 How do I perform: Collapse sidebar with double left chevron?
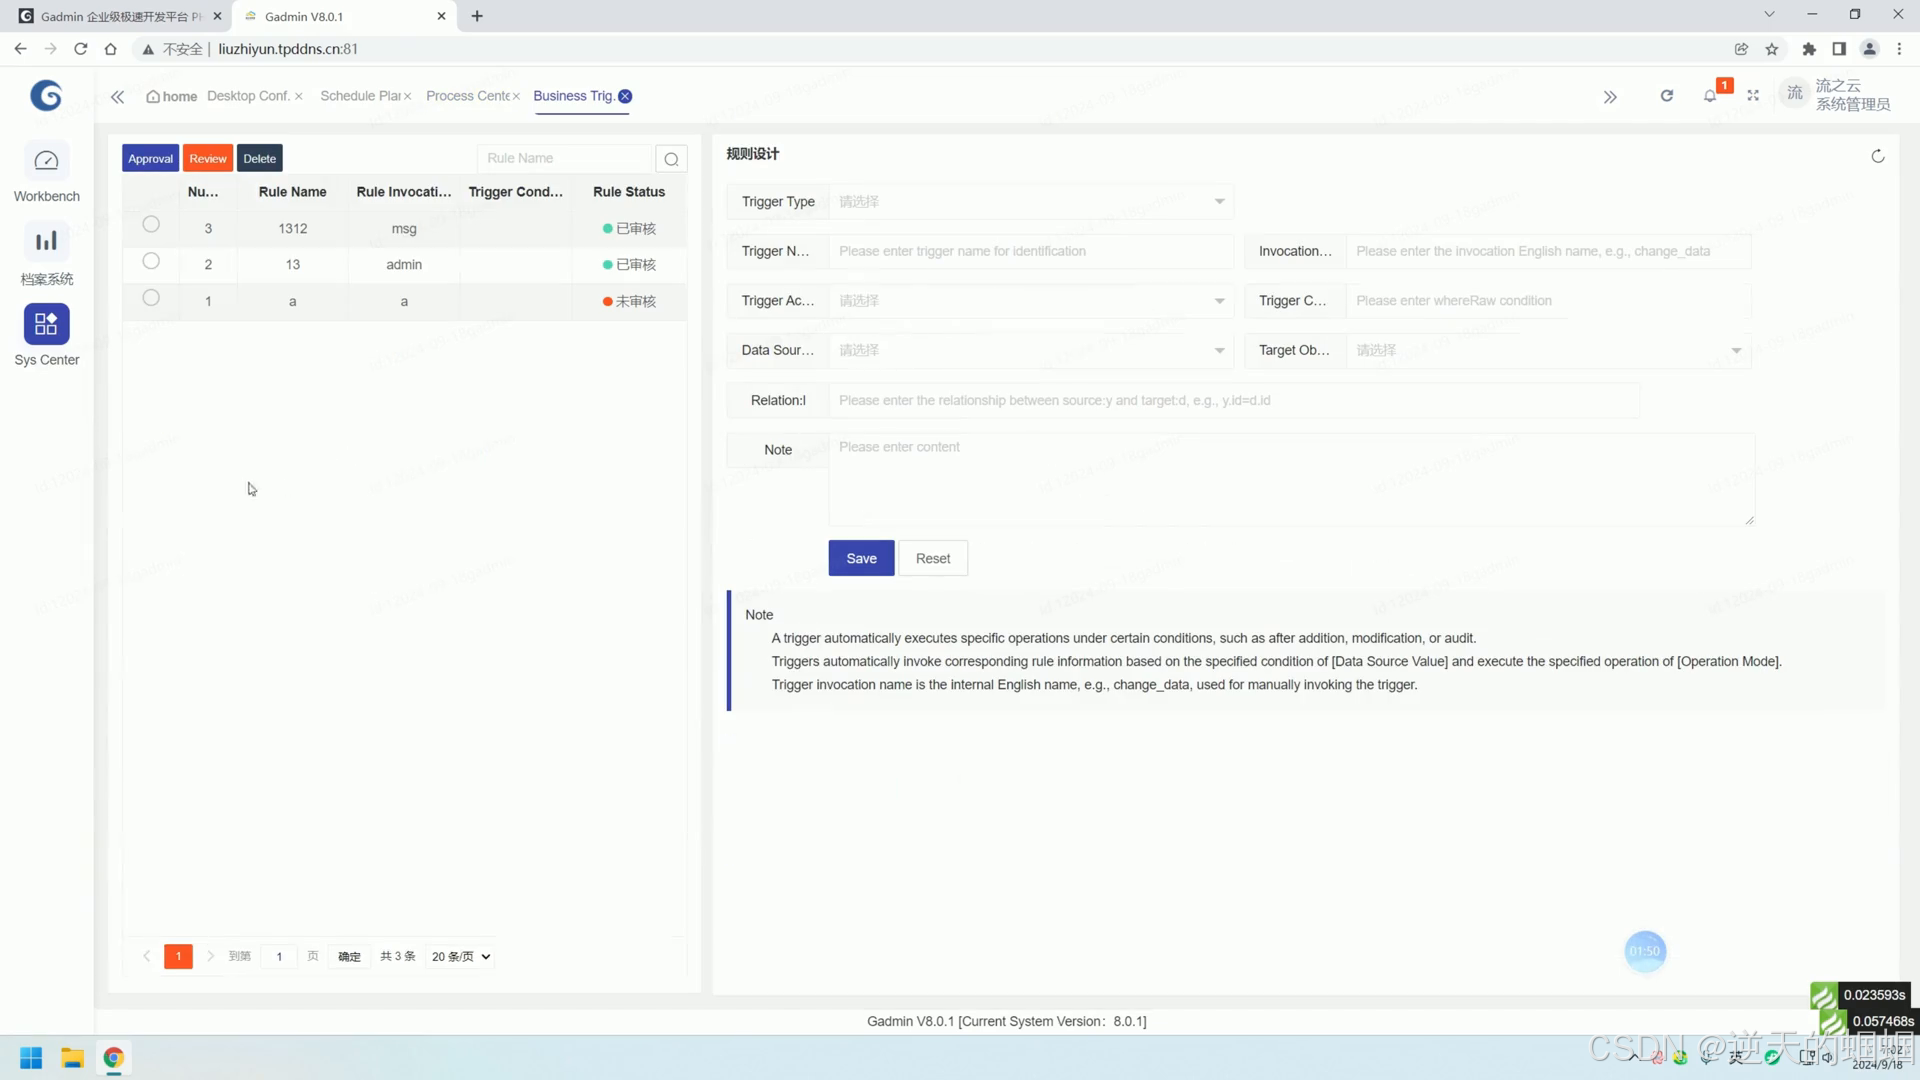[117, 97]
